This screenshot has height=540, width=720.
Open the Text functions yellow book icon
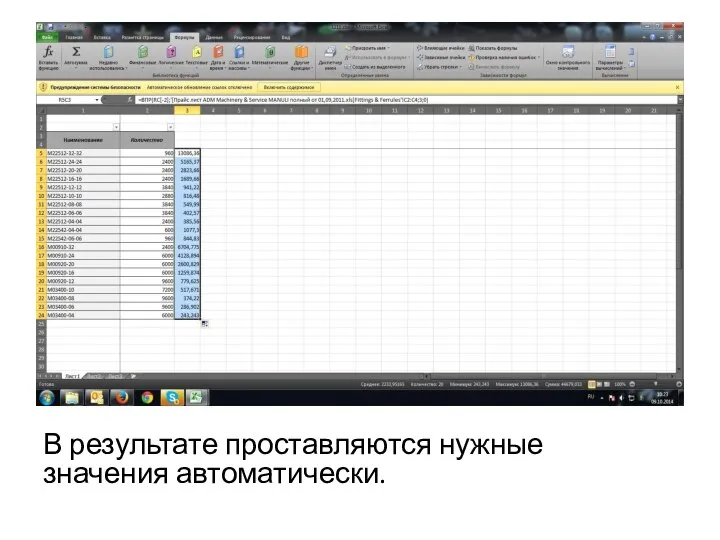197,51
